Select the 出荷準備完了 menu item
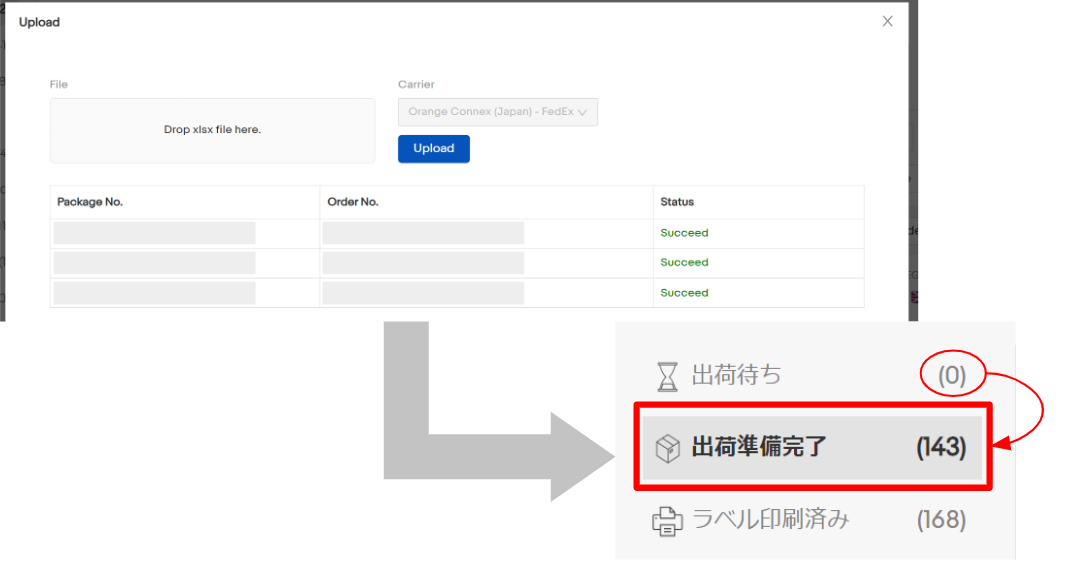The width and height of the screenshot is (1092, 580). (x=759, y=447)
